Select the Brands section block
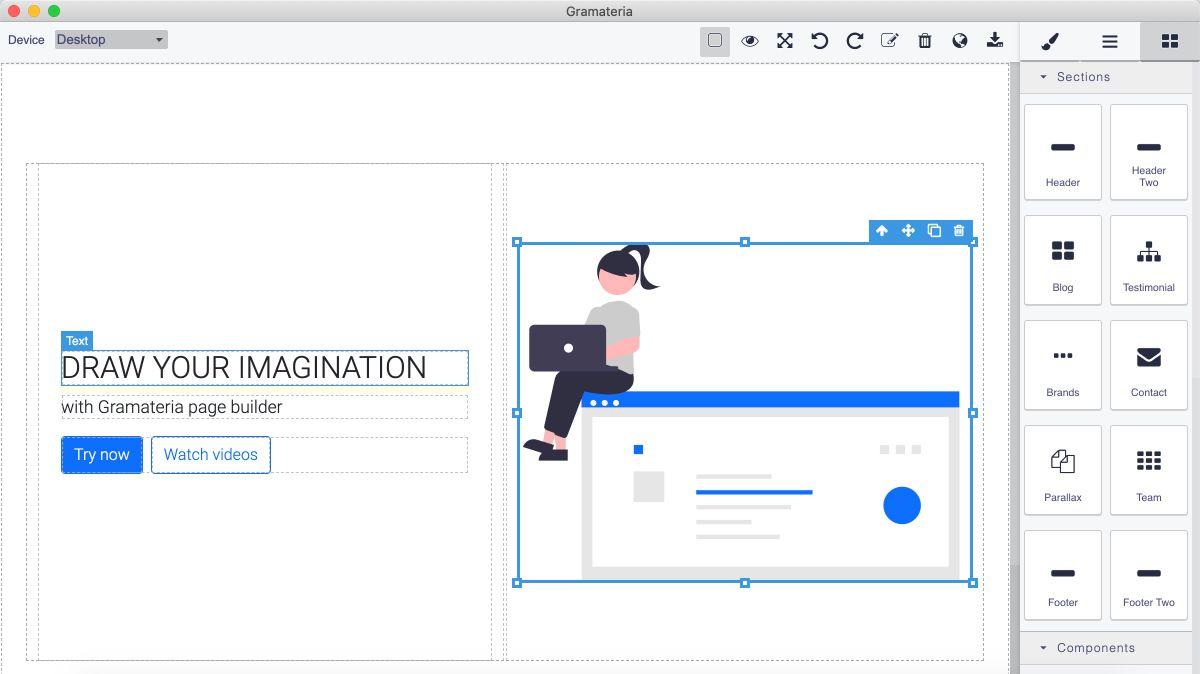This screenshot has height=674, width=1200. pyautogui.click(x=1063, y=365)
